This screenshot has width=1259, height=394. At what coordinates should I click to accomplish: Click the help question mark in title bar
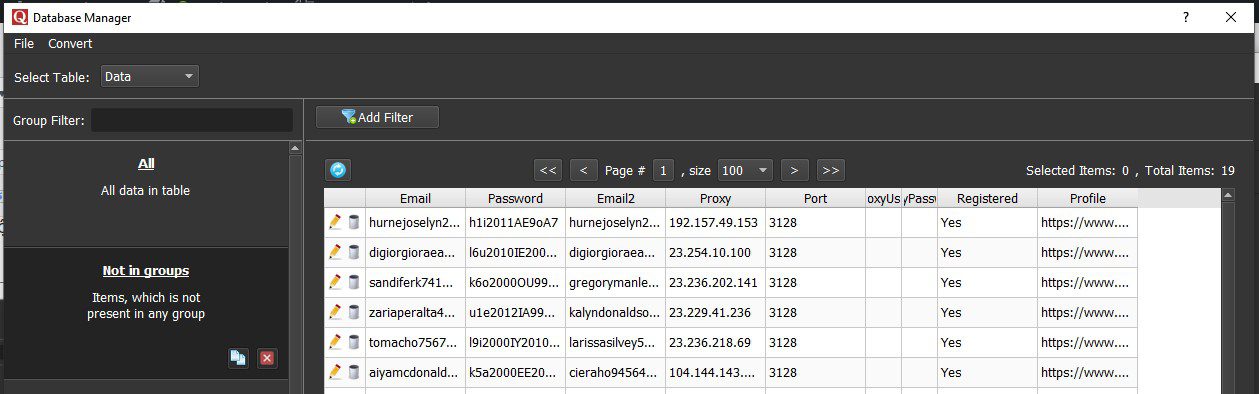[x=1185, y=17]
